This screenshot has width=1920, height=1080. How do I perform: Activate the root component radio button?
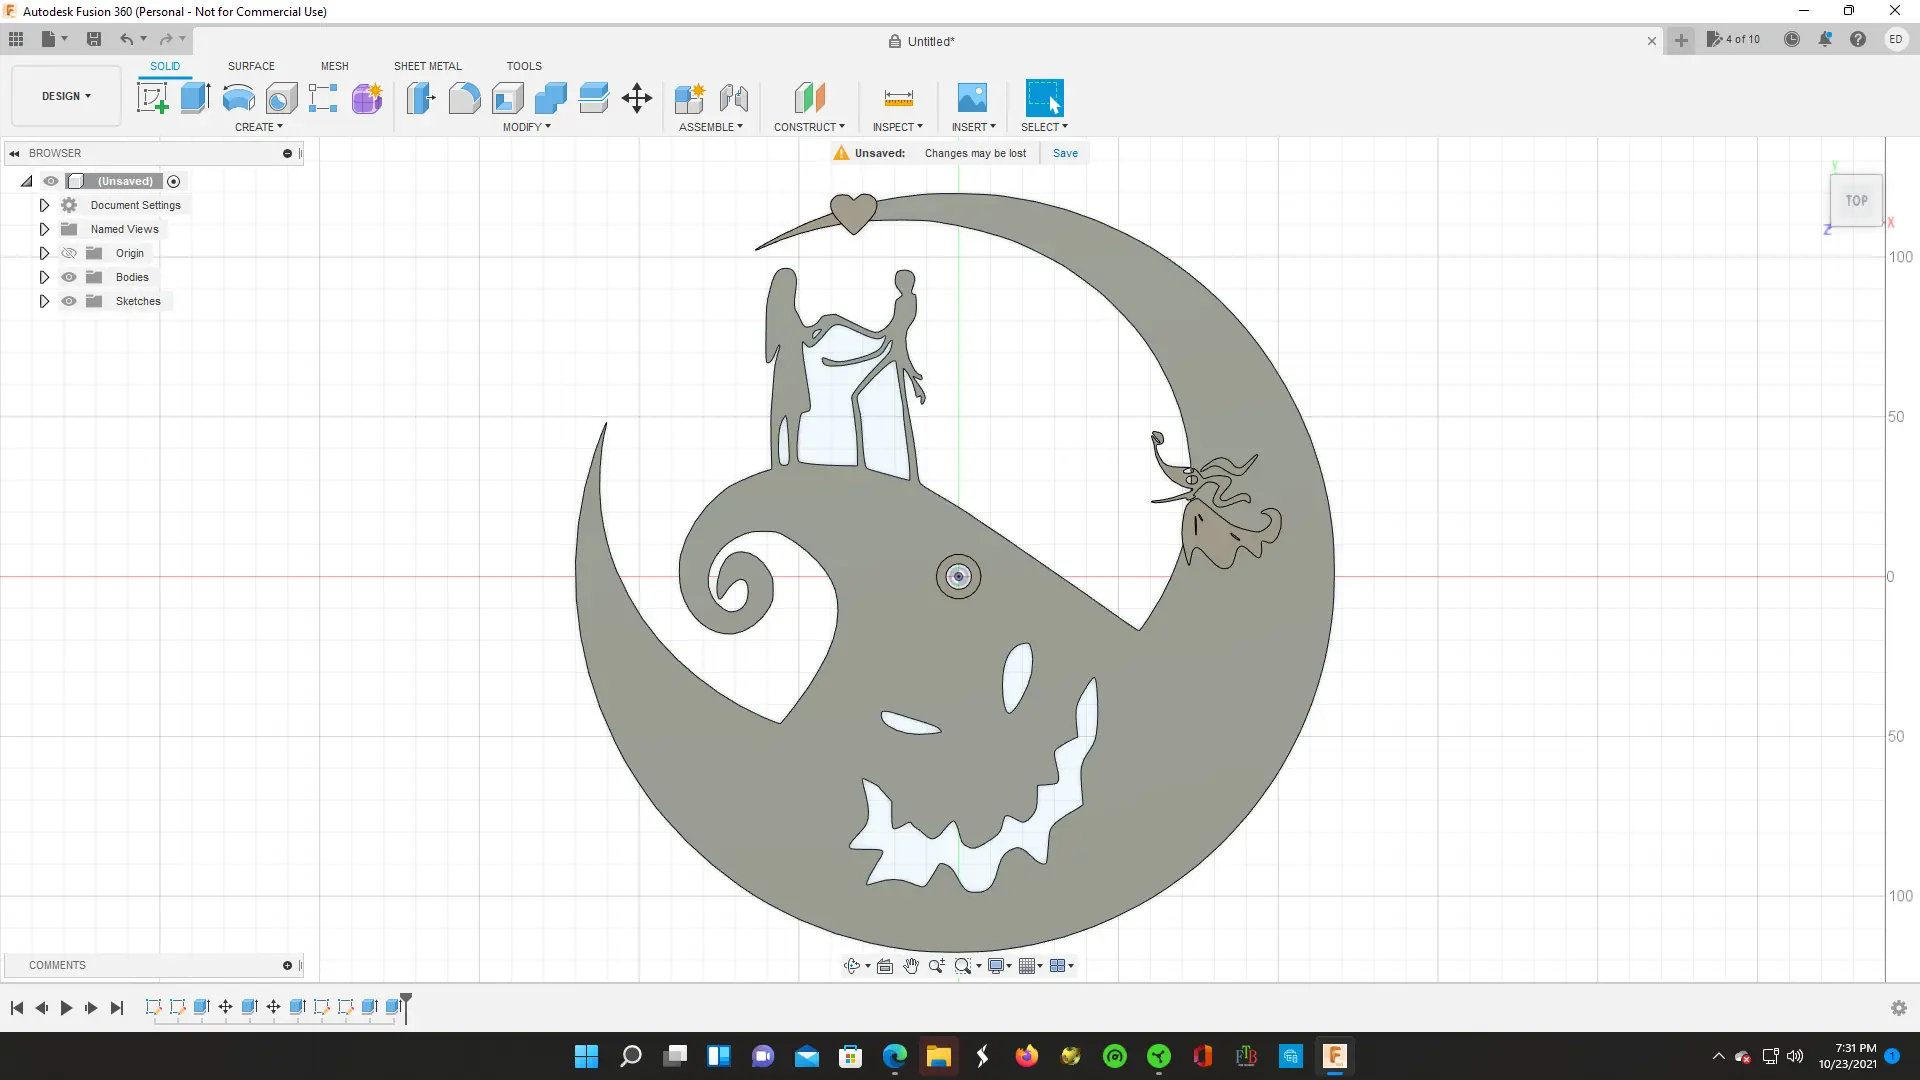click(x=174, y=181)
